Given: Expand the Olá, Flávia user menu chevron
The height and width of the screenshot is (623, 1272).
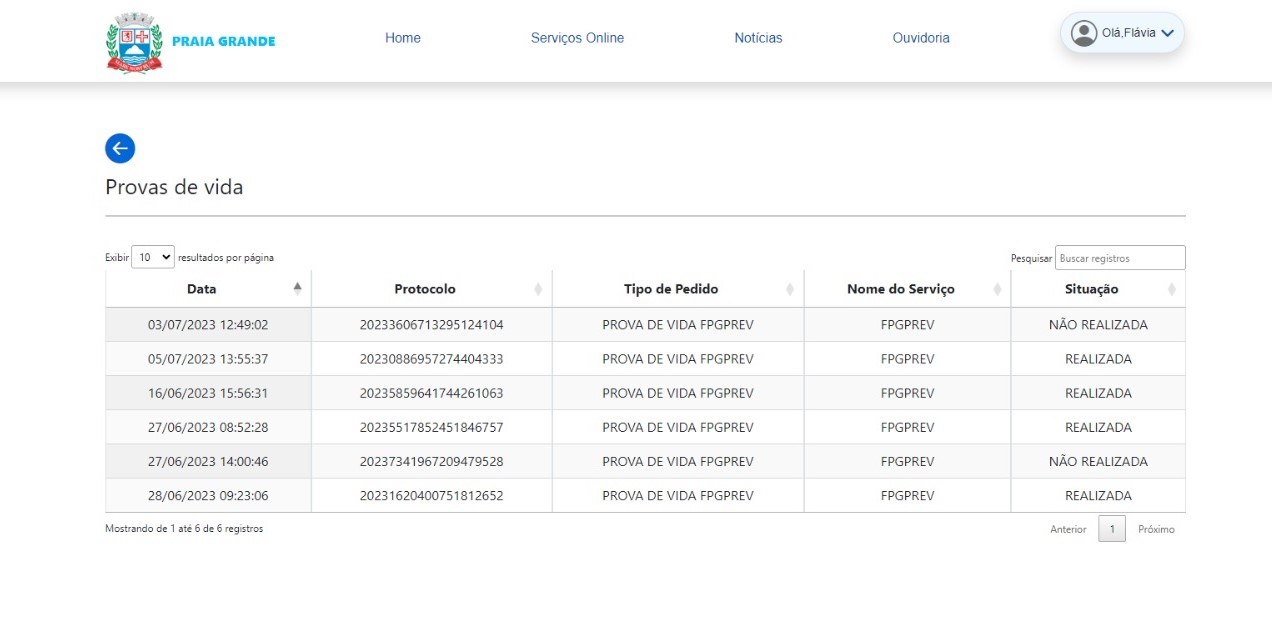Looking at the screenshot, I should tap(1167, 34).
